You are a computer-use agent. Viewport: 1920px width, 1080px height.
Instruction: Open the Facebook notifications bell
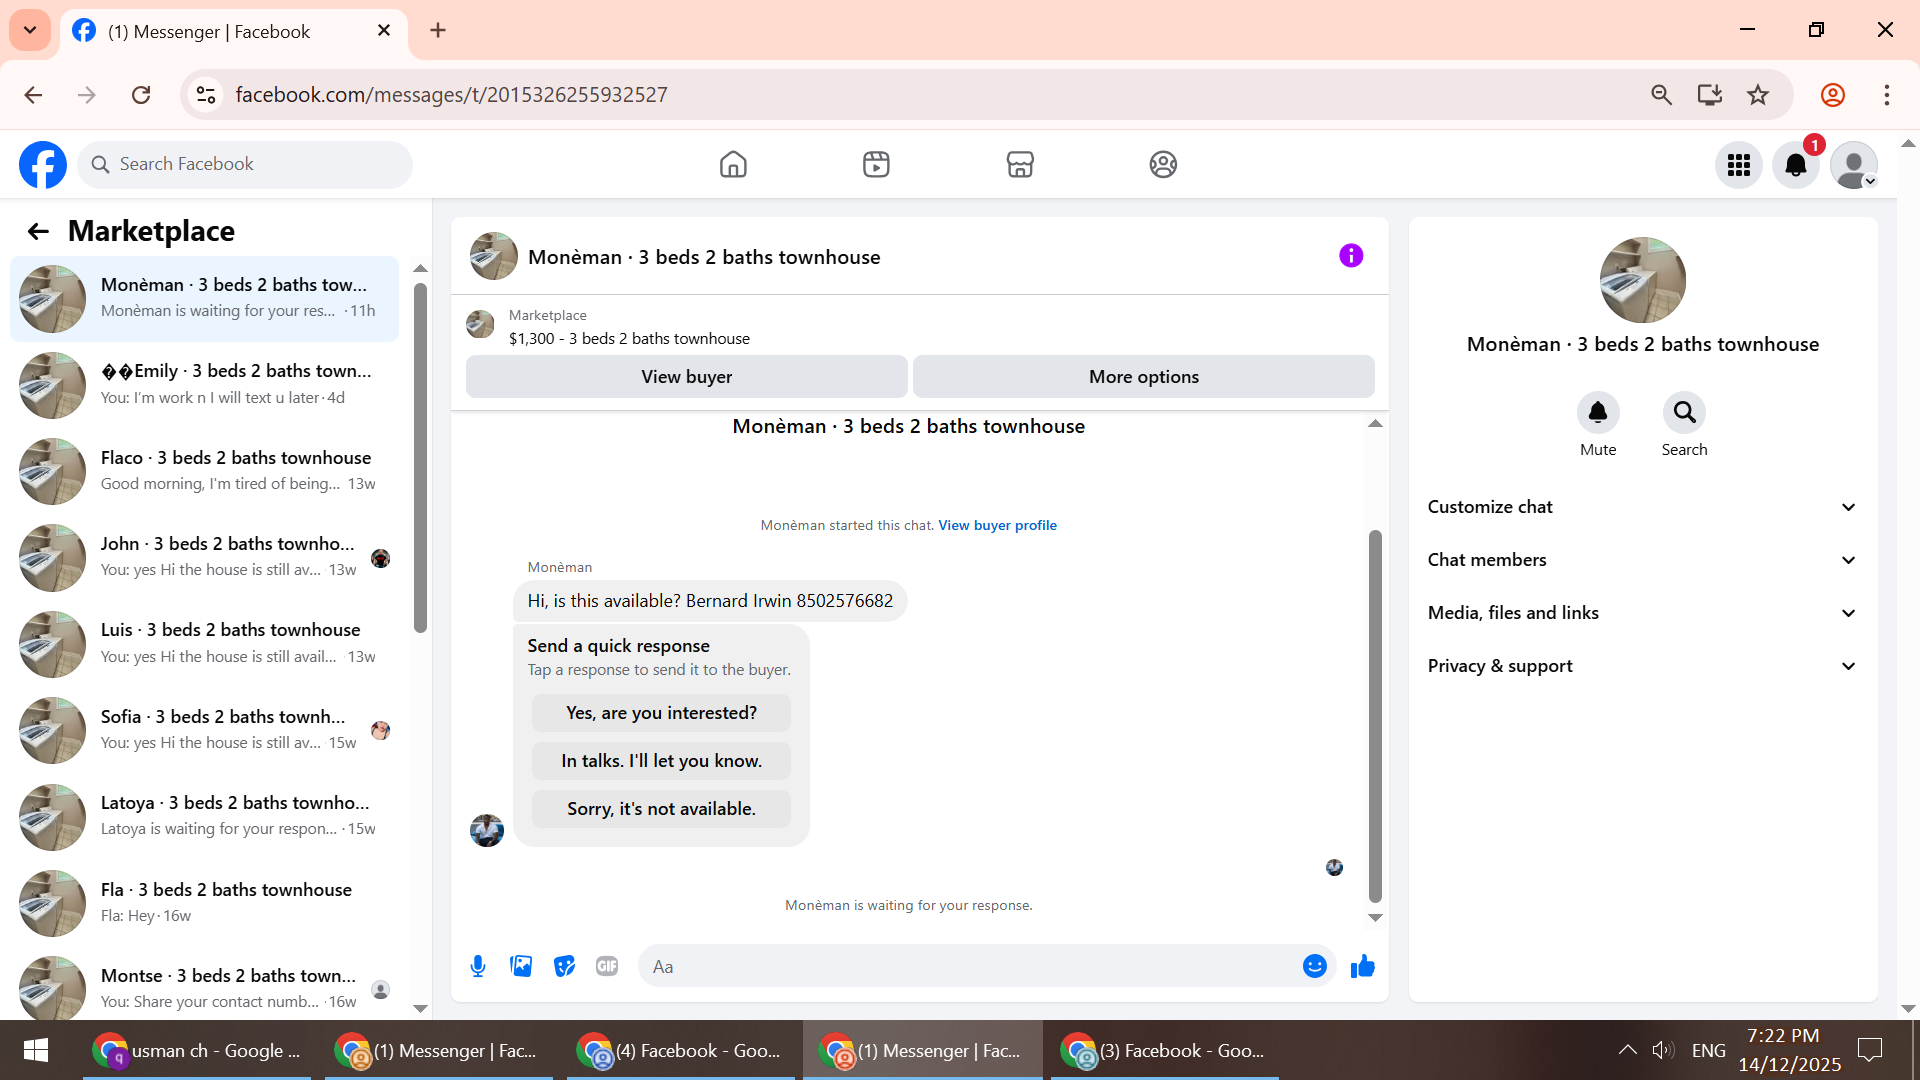coord(1795,165)
